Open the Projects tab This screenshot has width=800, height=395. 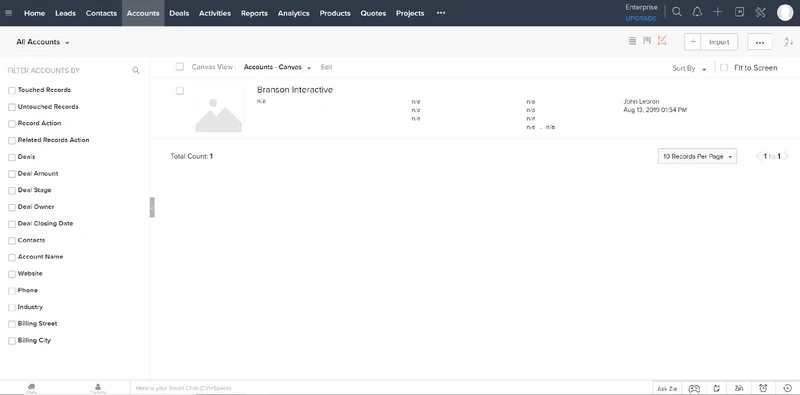[x=410, y=13]
